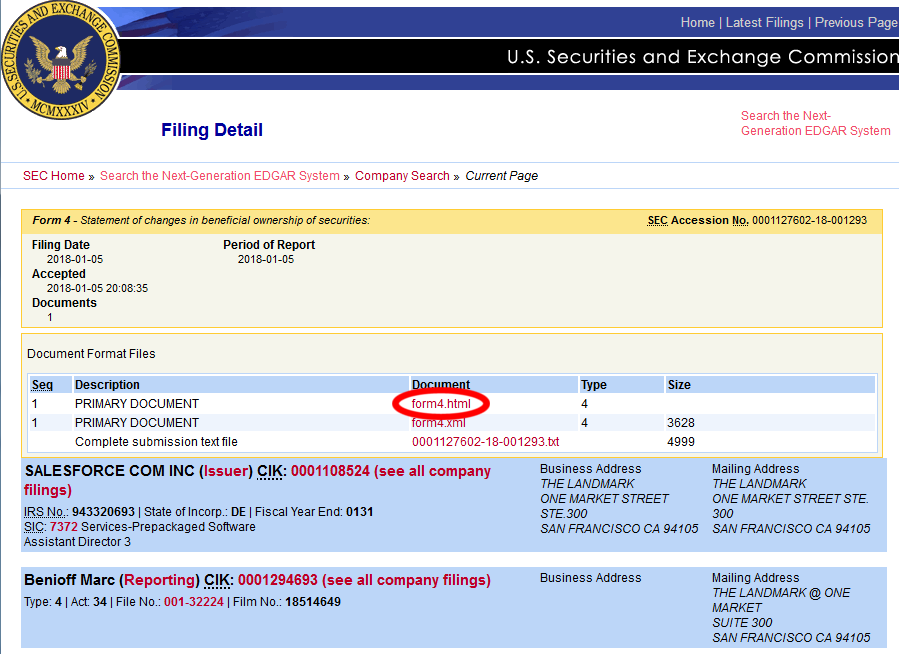This screenshot has width=899, height=654.
Task: Select Company Search from the breadcrumb
Action: pos(402,175)
